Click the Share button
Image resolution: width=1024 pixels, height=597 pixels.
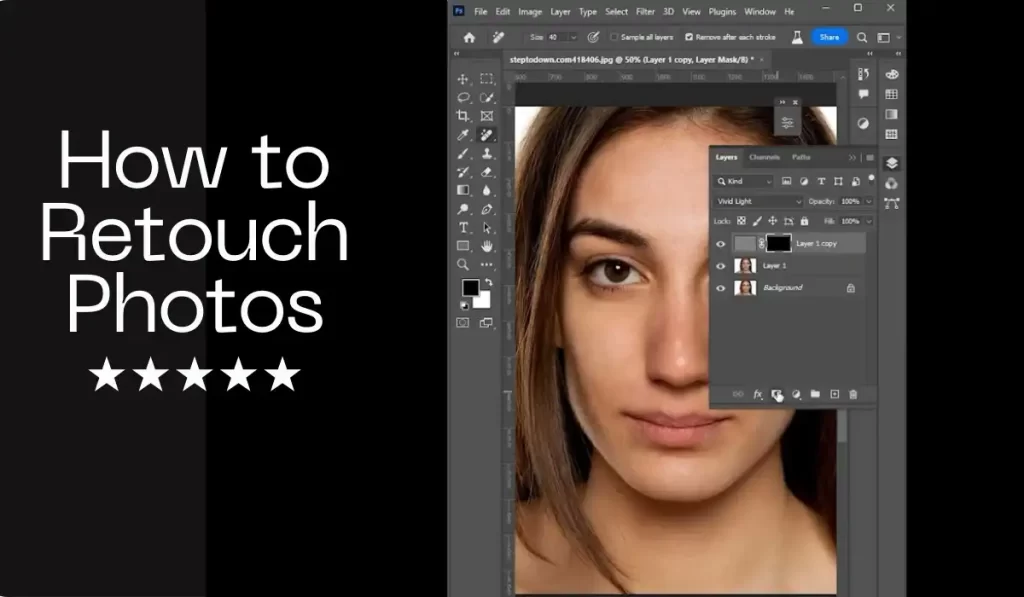coord(830,36)
